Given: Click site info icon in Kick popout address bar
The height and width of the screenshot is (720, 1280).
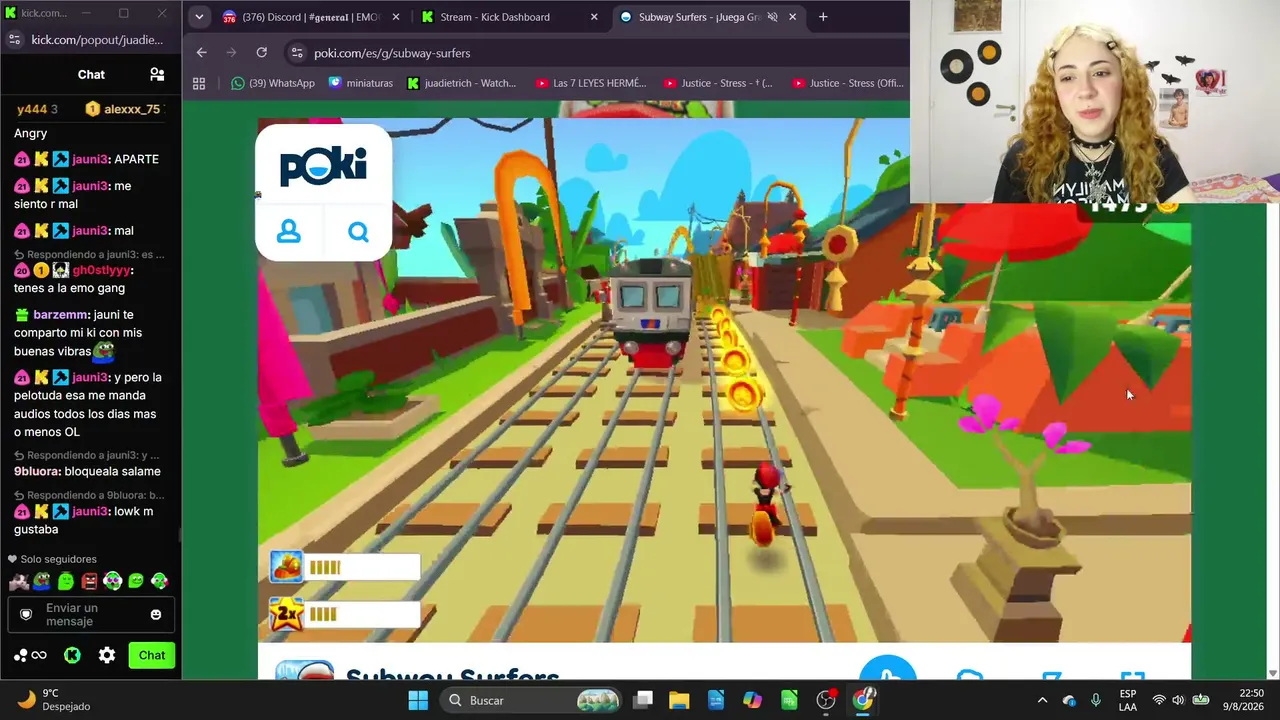Looking at the screenshot, I should (x=14, y=40).
